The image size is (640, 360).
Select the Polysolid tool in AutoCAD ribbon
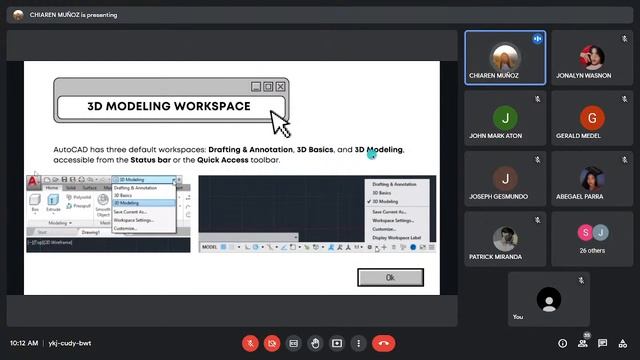(79, 197)
